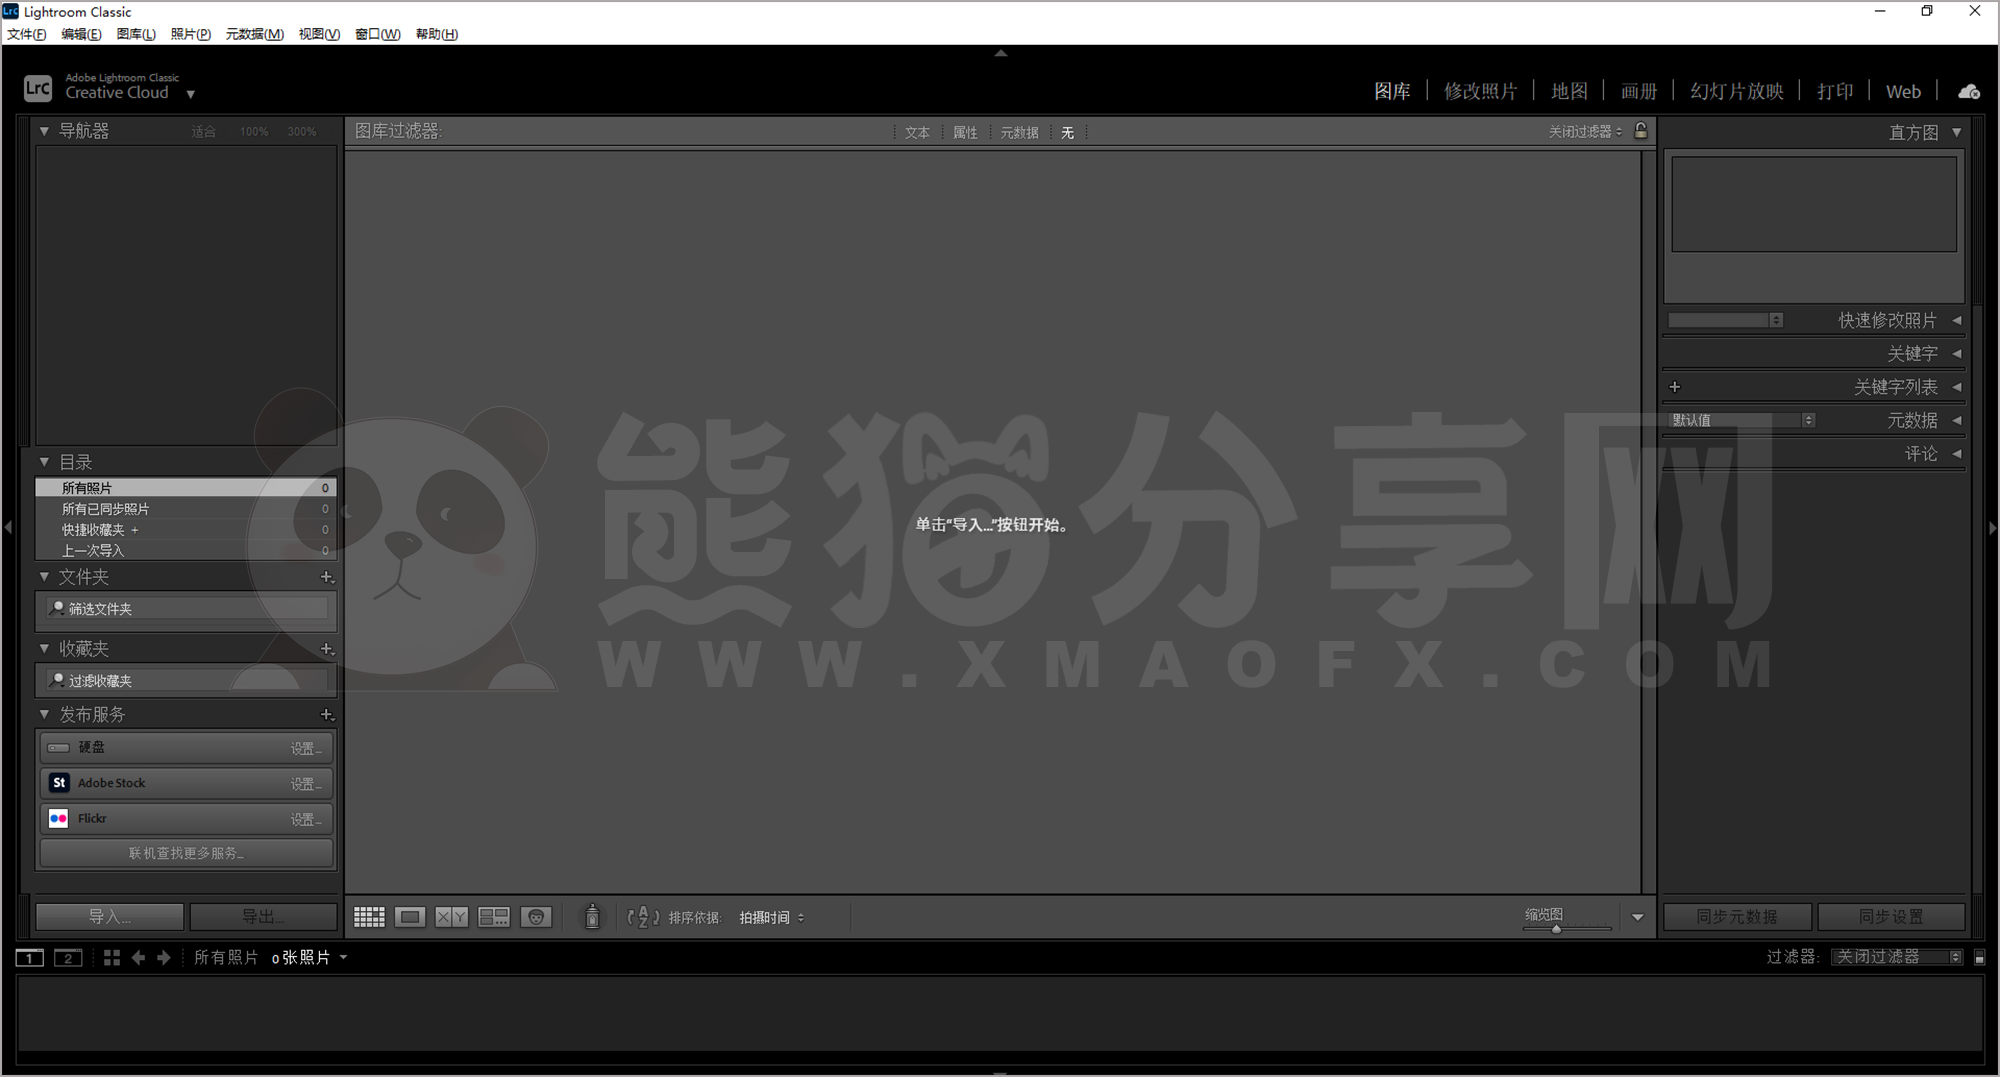Collapse the 导航器 panel
The width and height of the screenshot is (2000, 1077).
pos(43,131)
